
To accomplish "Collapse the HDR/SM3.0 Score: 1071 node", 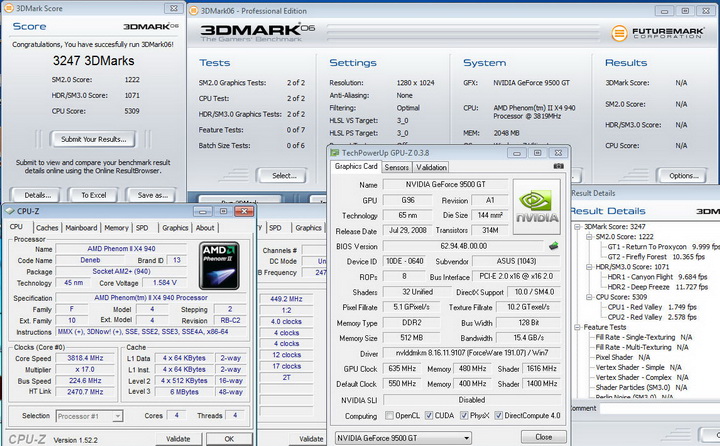I will tap(589, 267).
